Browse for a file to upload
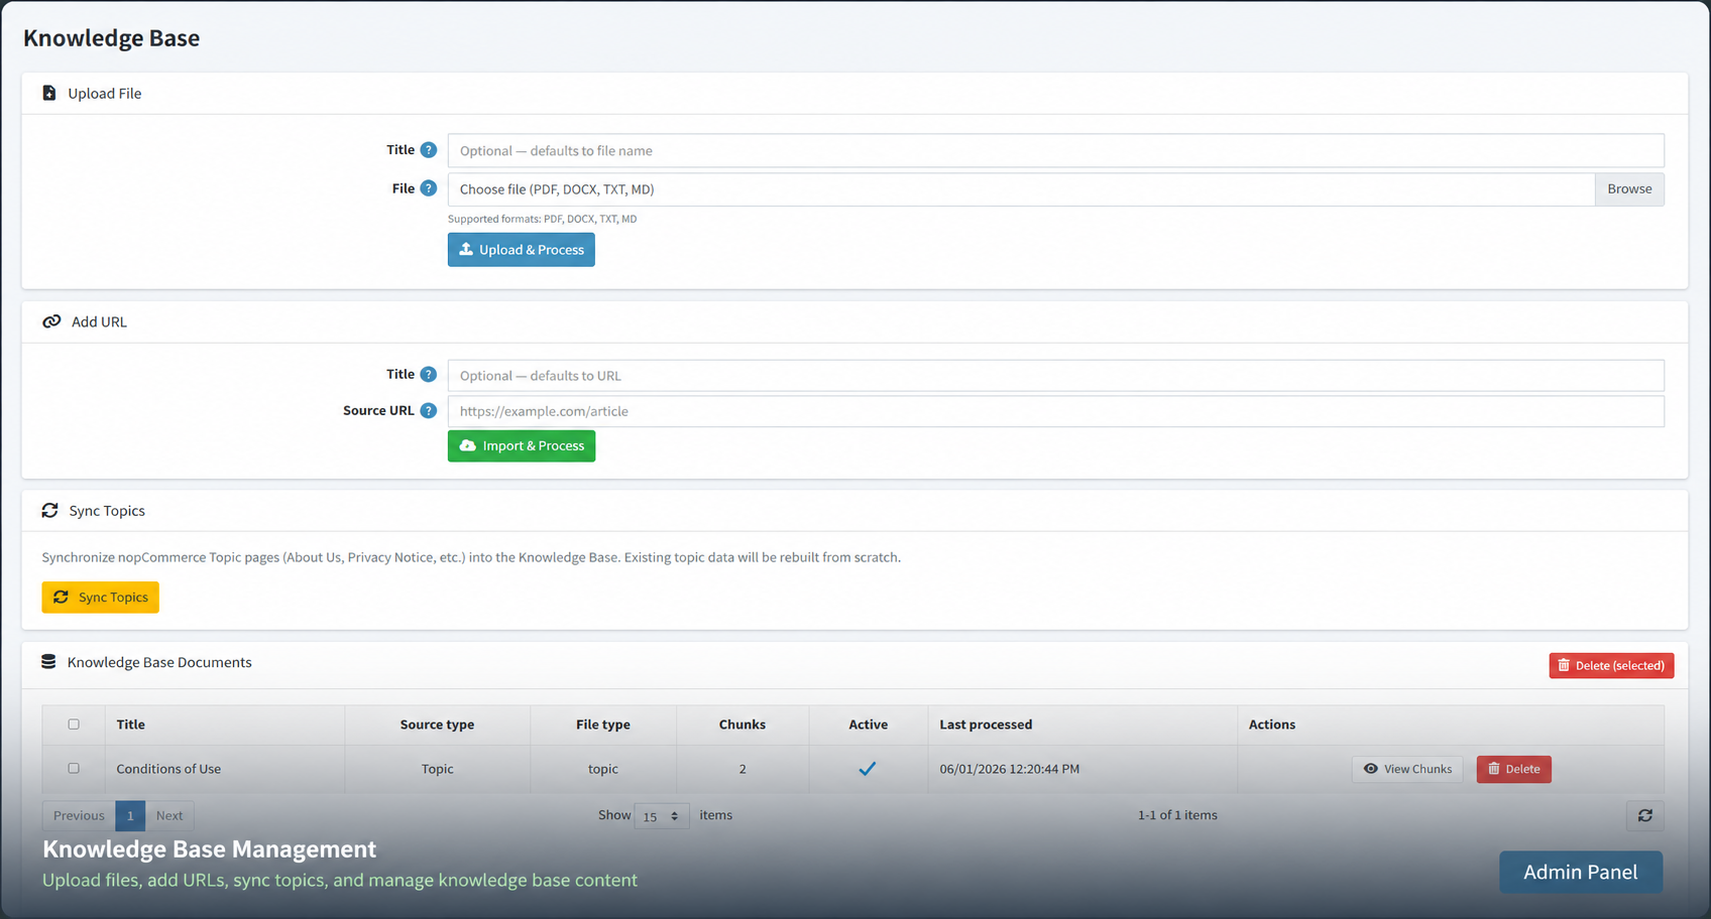 coord(1629,189)
